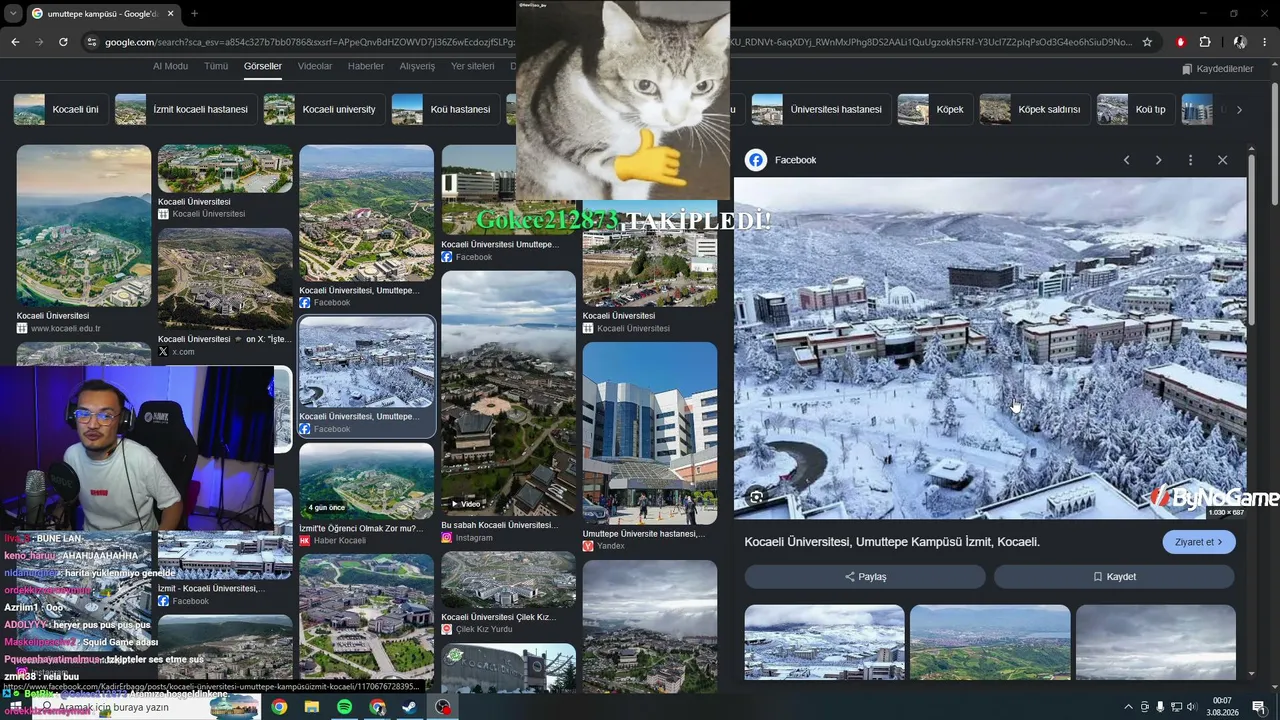Open the Umuttepe Üniversite hastanesi Yandex image
Viewport: 1280px width, 720px height.
(x=650, y=433)
